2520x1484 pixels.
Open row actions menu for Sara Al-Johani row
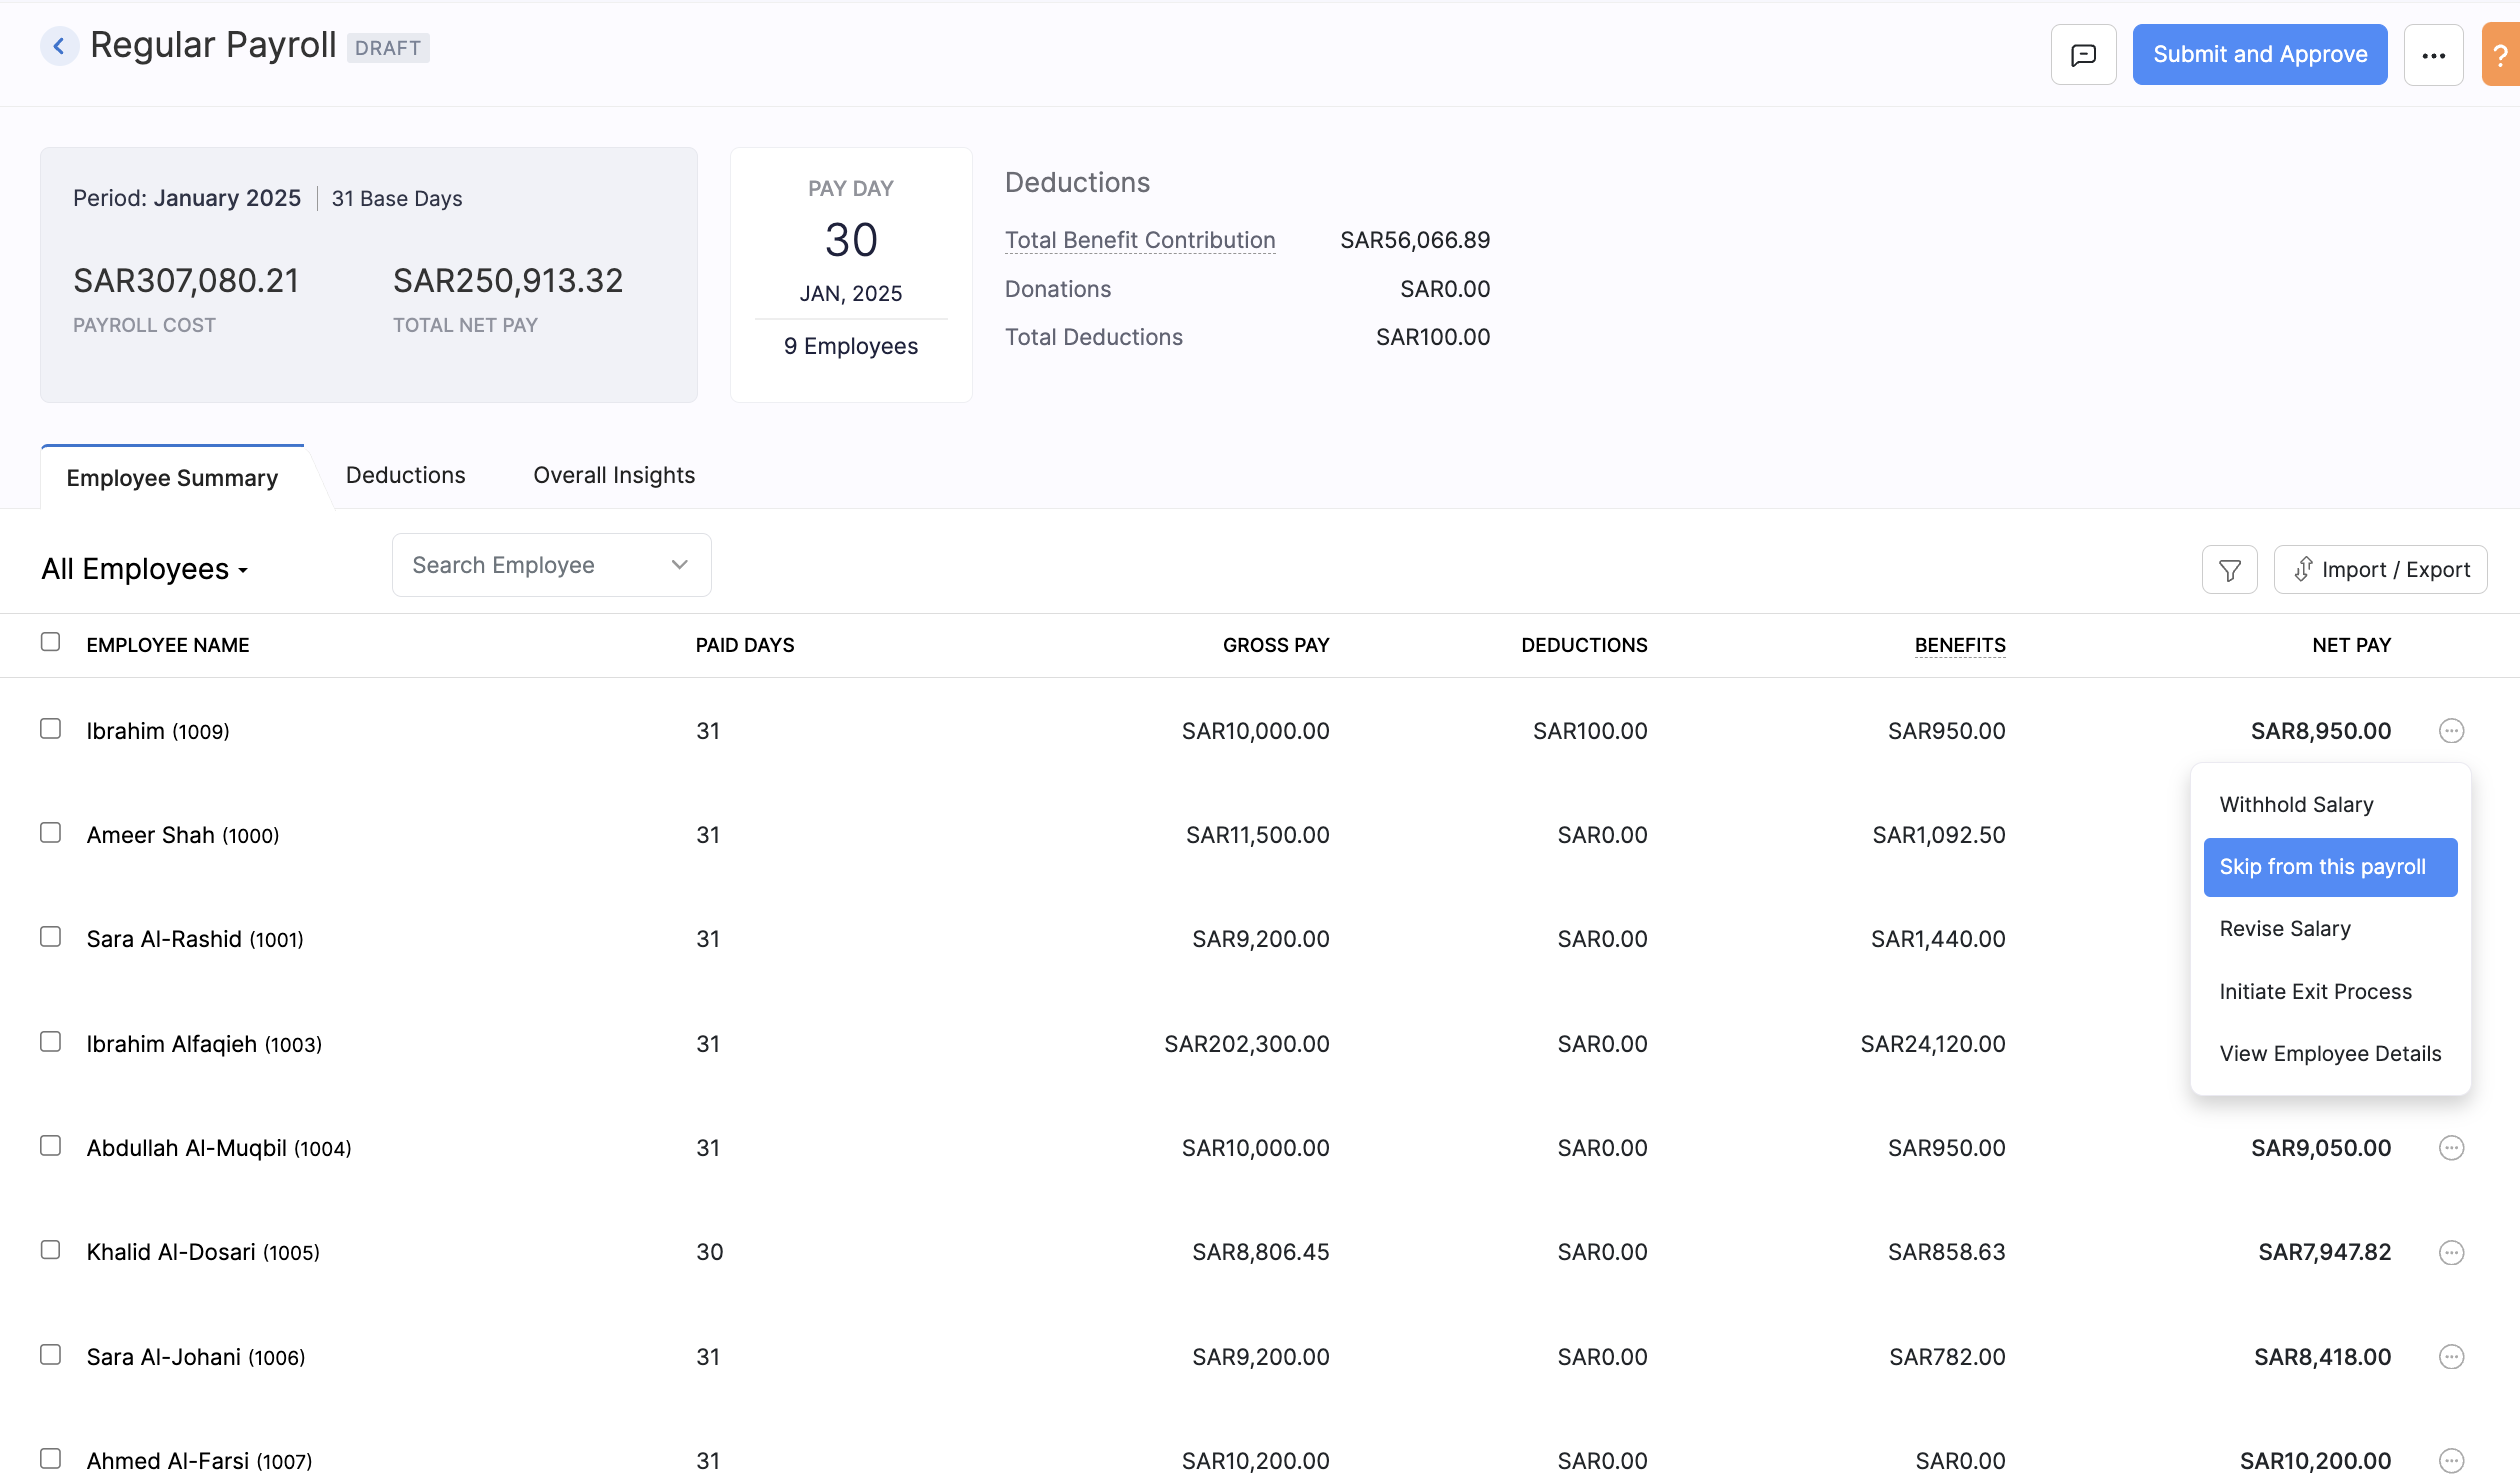tap(2451, 1356)
